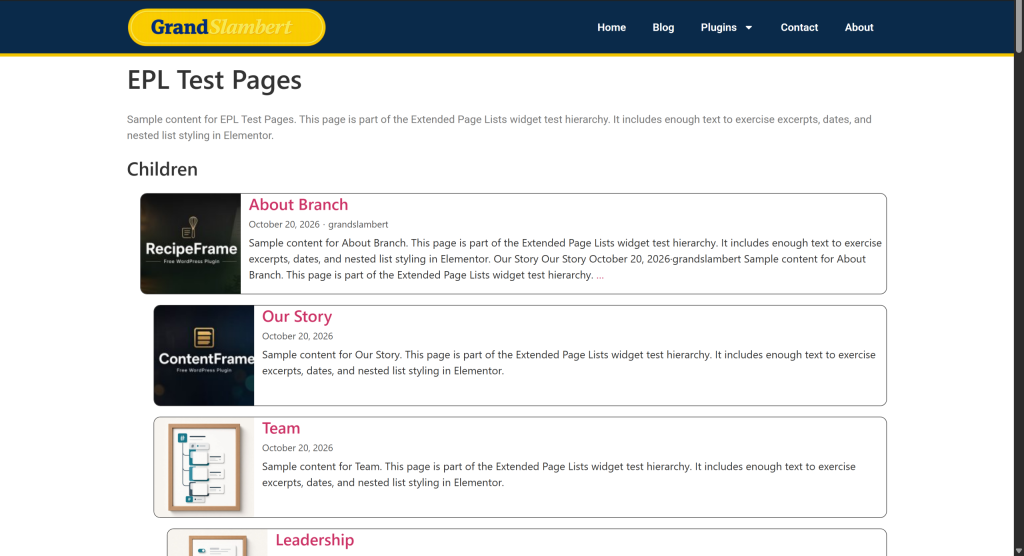Click the scrollbar down arrow
The height and width of the screenshot is (556, 1024).
point(1019,551)
